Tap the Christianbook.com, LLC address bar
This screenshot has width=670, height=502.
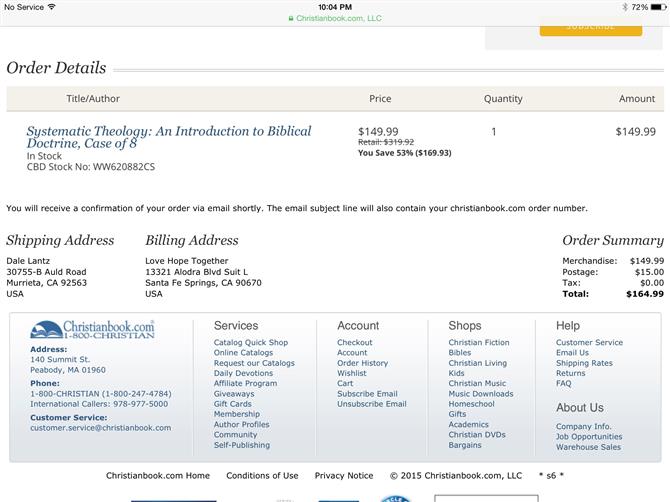(x=335, y=18)
